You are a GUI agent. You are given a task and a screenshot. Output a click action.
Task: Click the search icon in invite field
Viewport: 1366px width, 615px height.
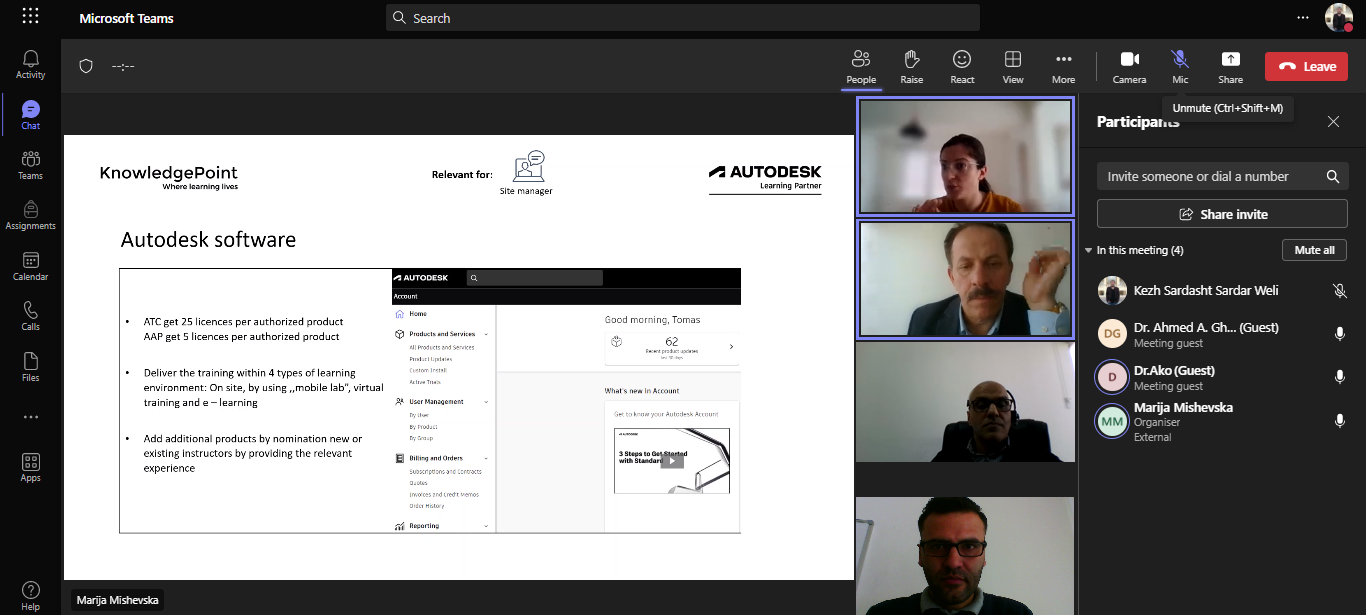pyautogui.click(x=1332, y=176)
